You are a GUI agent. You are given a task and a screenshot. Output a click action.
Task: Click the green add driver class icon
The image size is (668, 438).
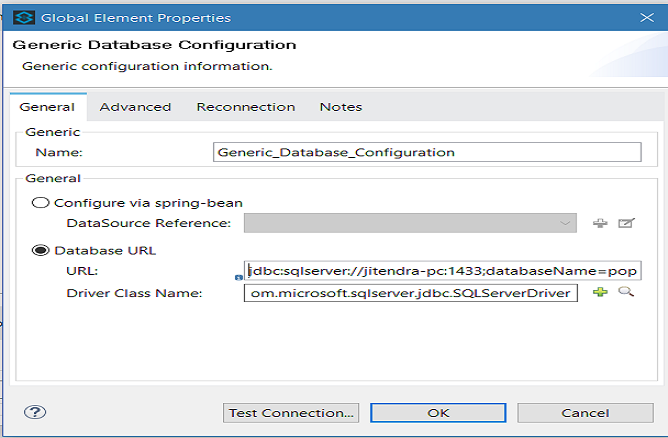point(600,293)
